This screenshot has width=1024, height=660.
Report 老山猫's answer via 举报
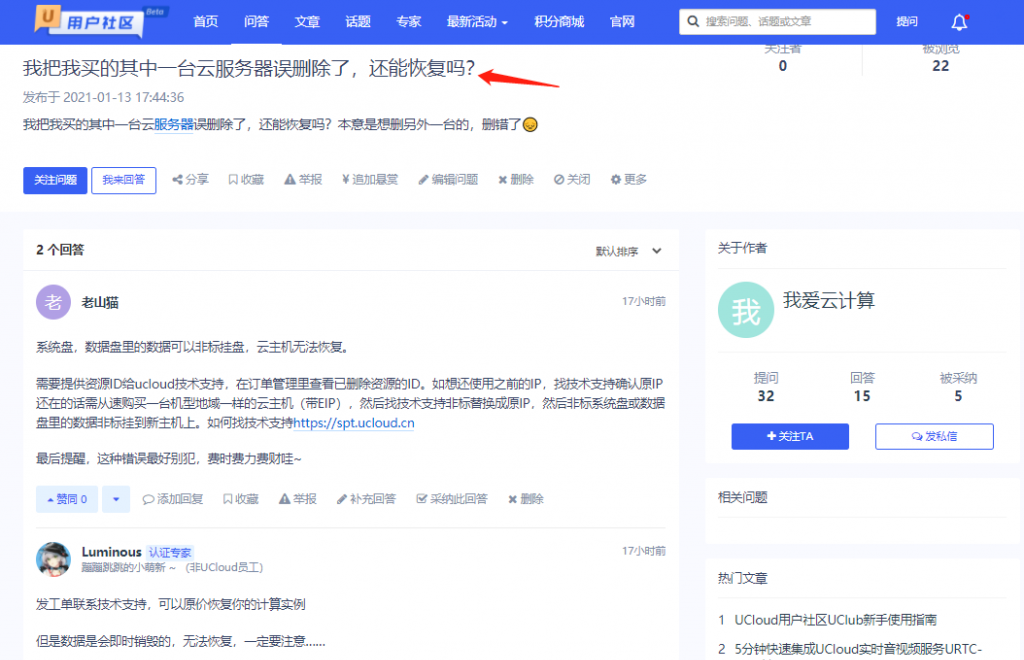pos(298,499)
